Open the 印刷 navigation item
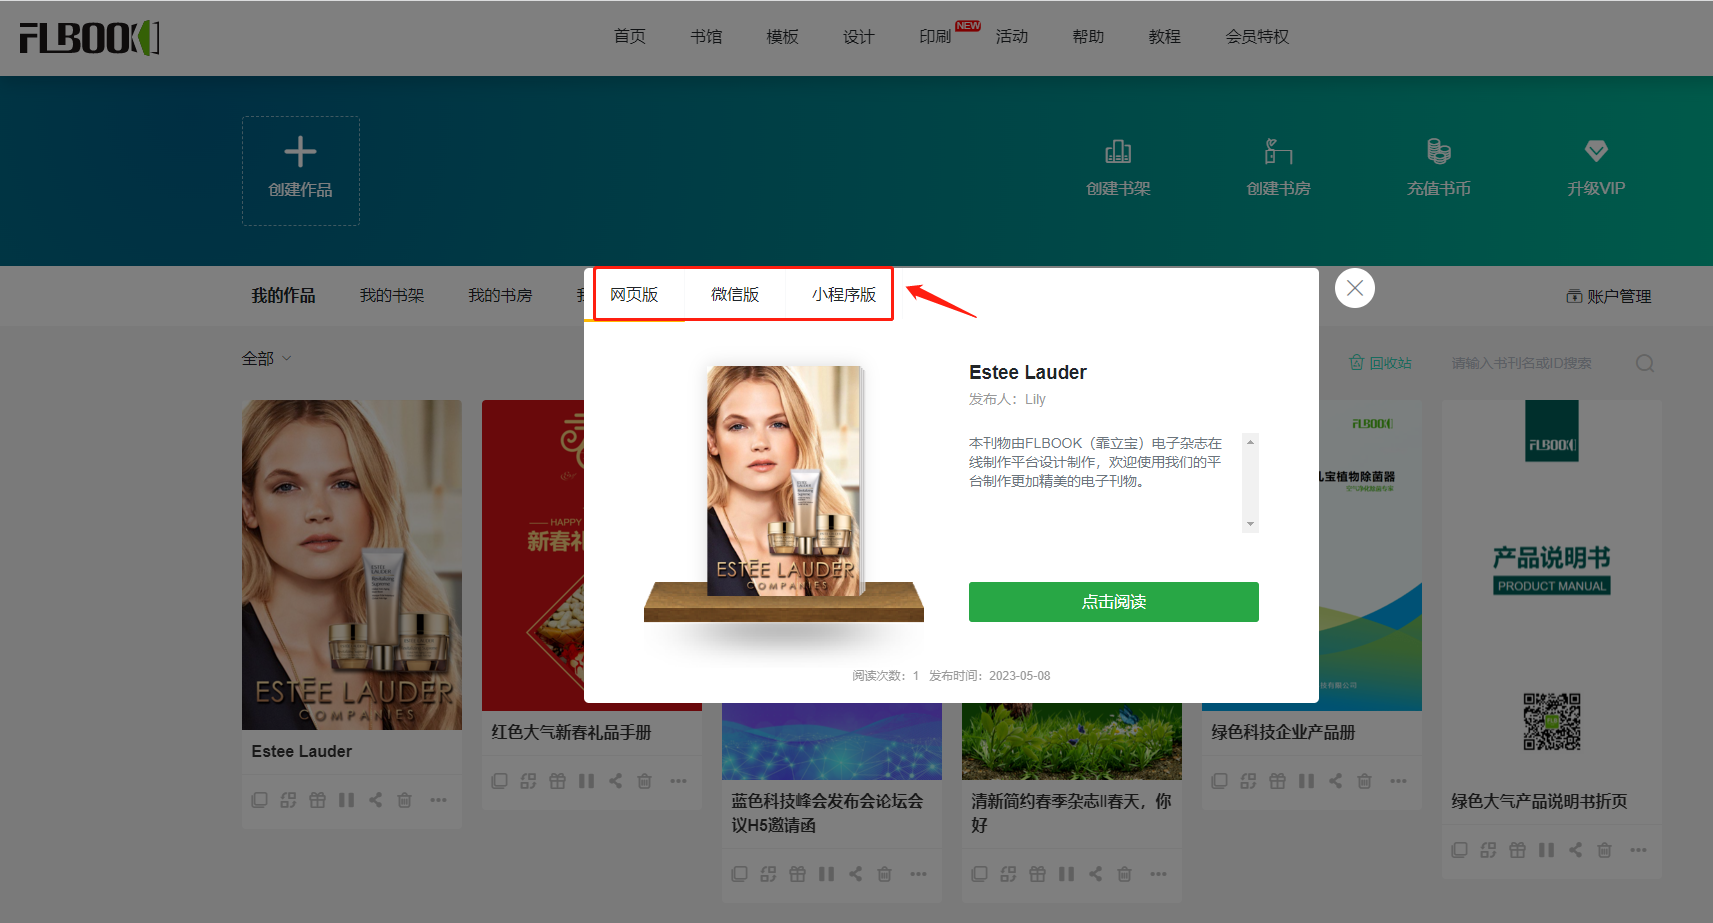1713x923 pixels. click(935, 37)
